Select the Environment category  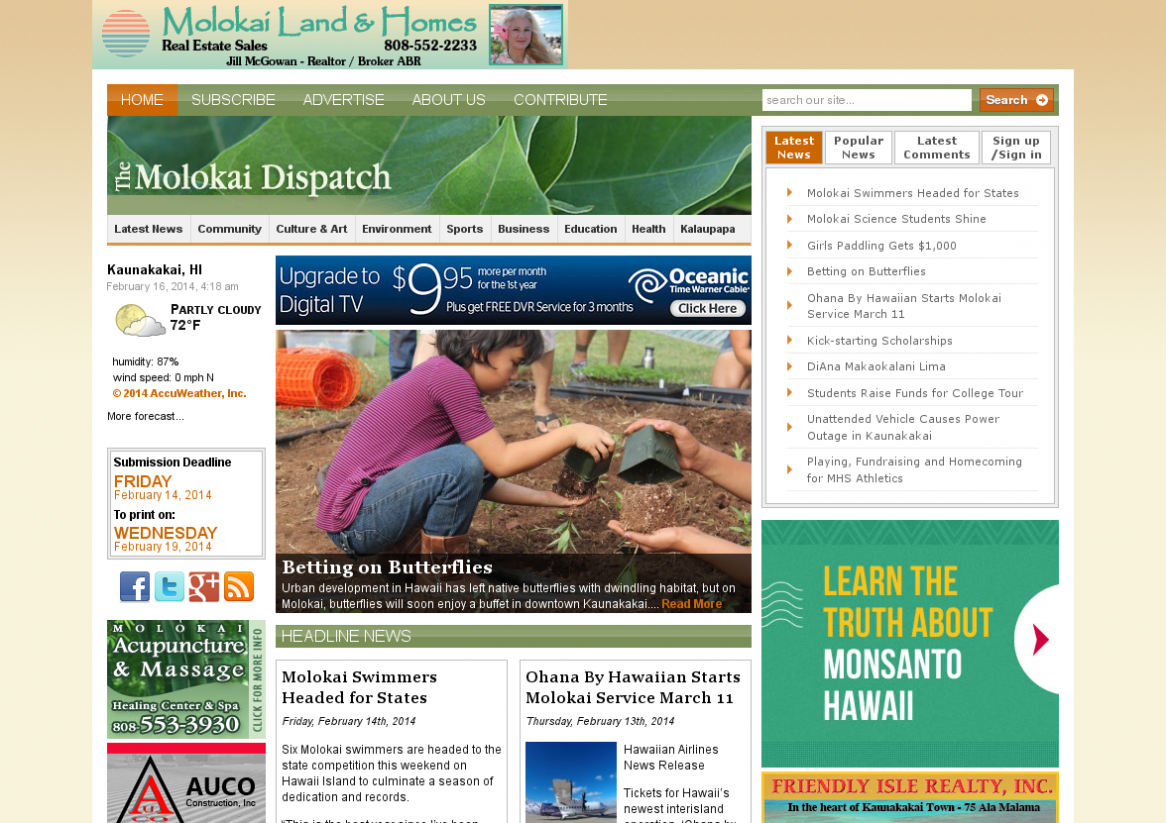tap(396, 229)
